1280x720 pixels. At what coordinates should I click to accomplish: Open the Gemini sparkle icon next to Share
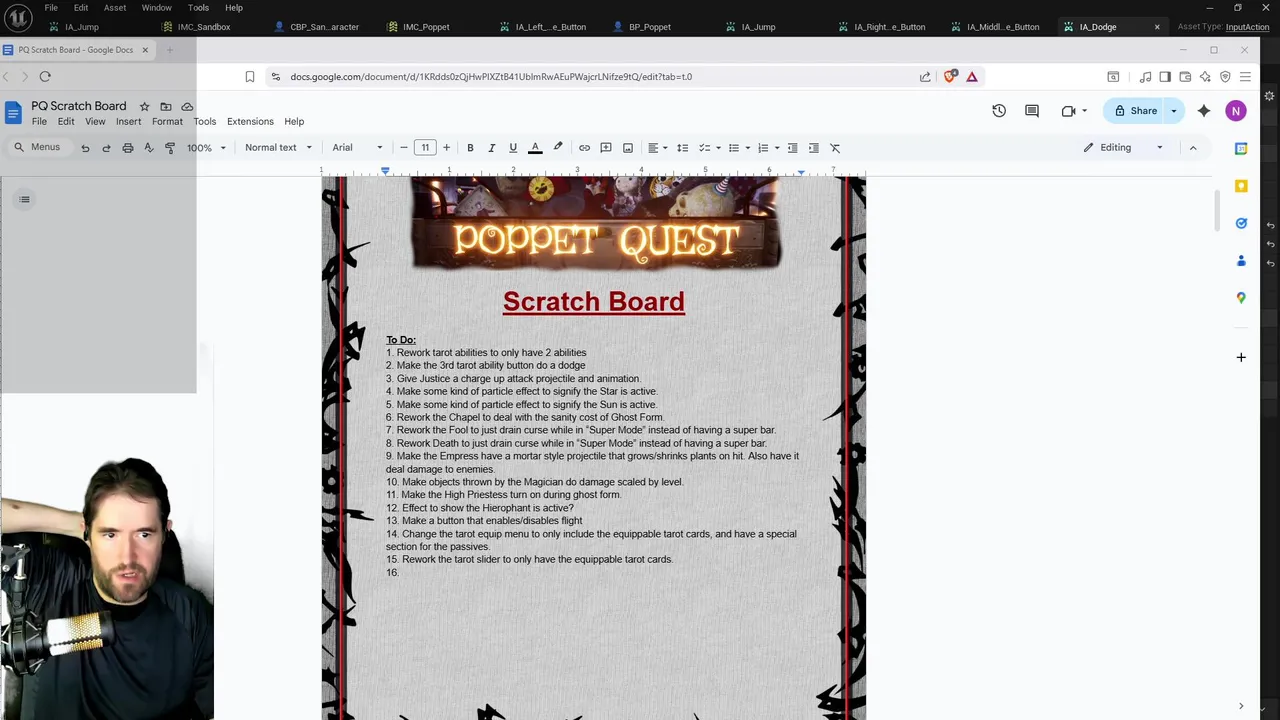pos(1204,111)
